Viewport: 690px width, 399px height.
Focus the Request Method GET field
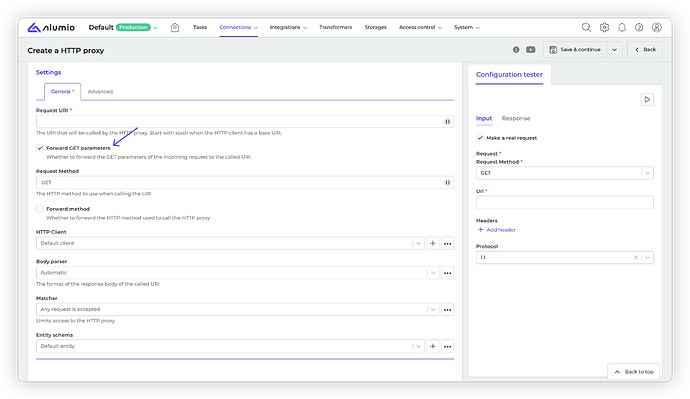tap(245, 183)
